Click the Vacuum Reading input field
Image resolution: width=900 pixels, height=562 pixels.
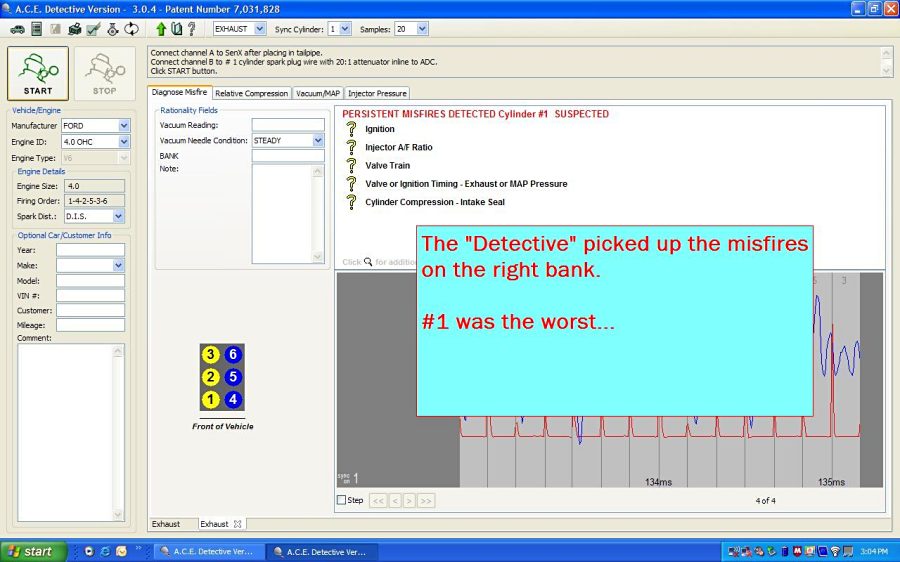click(x=288, y=125)
